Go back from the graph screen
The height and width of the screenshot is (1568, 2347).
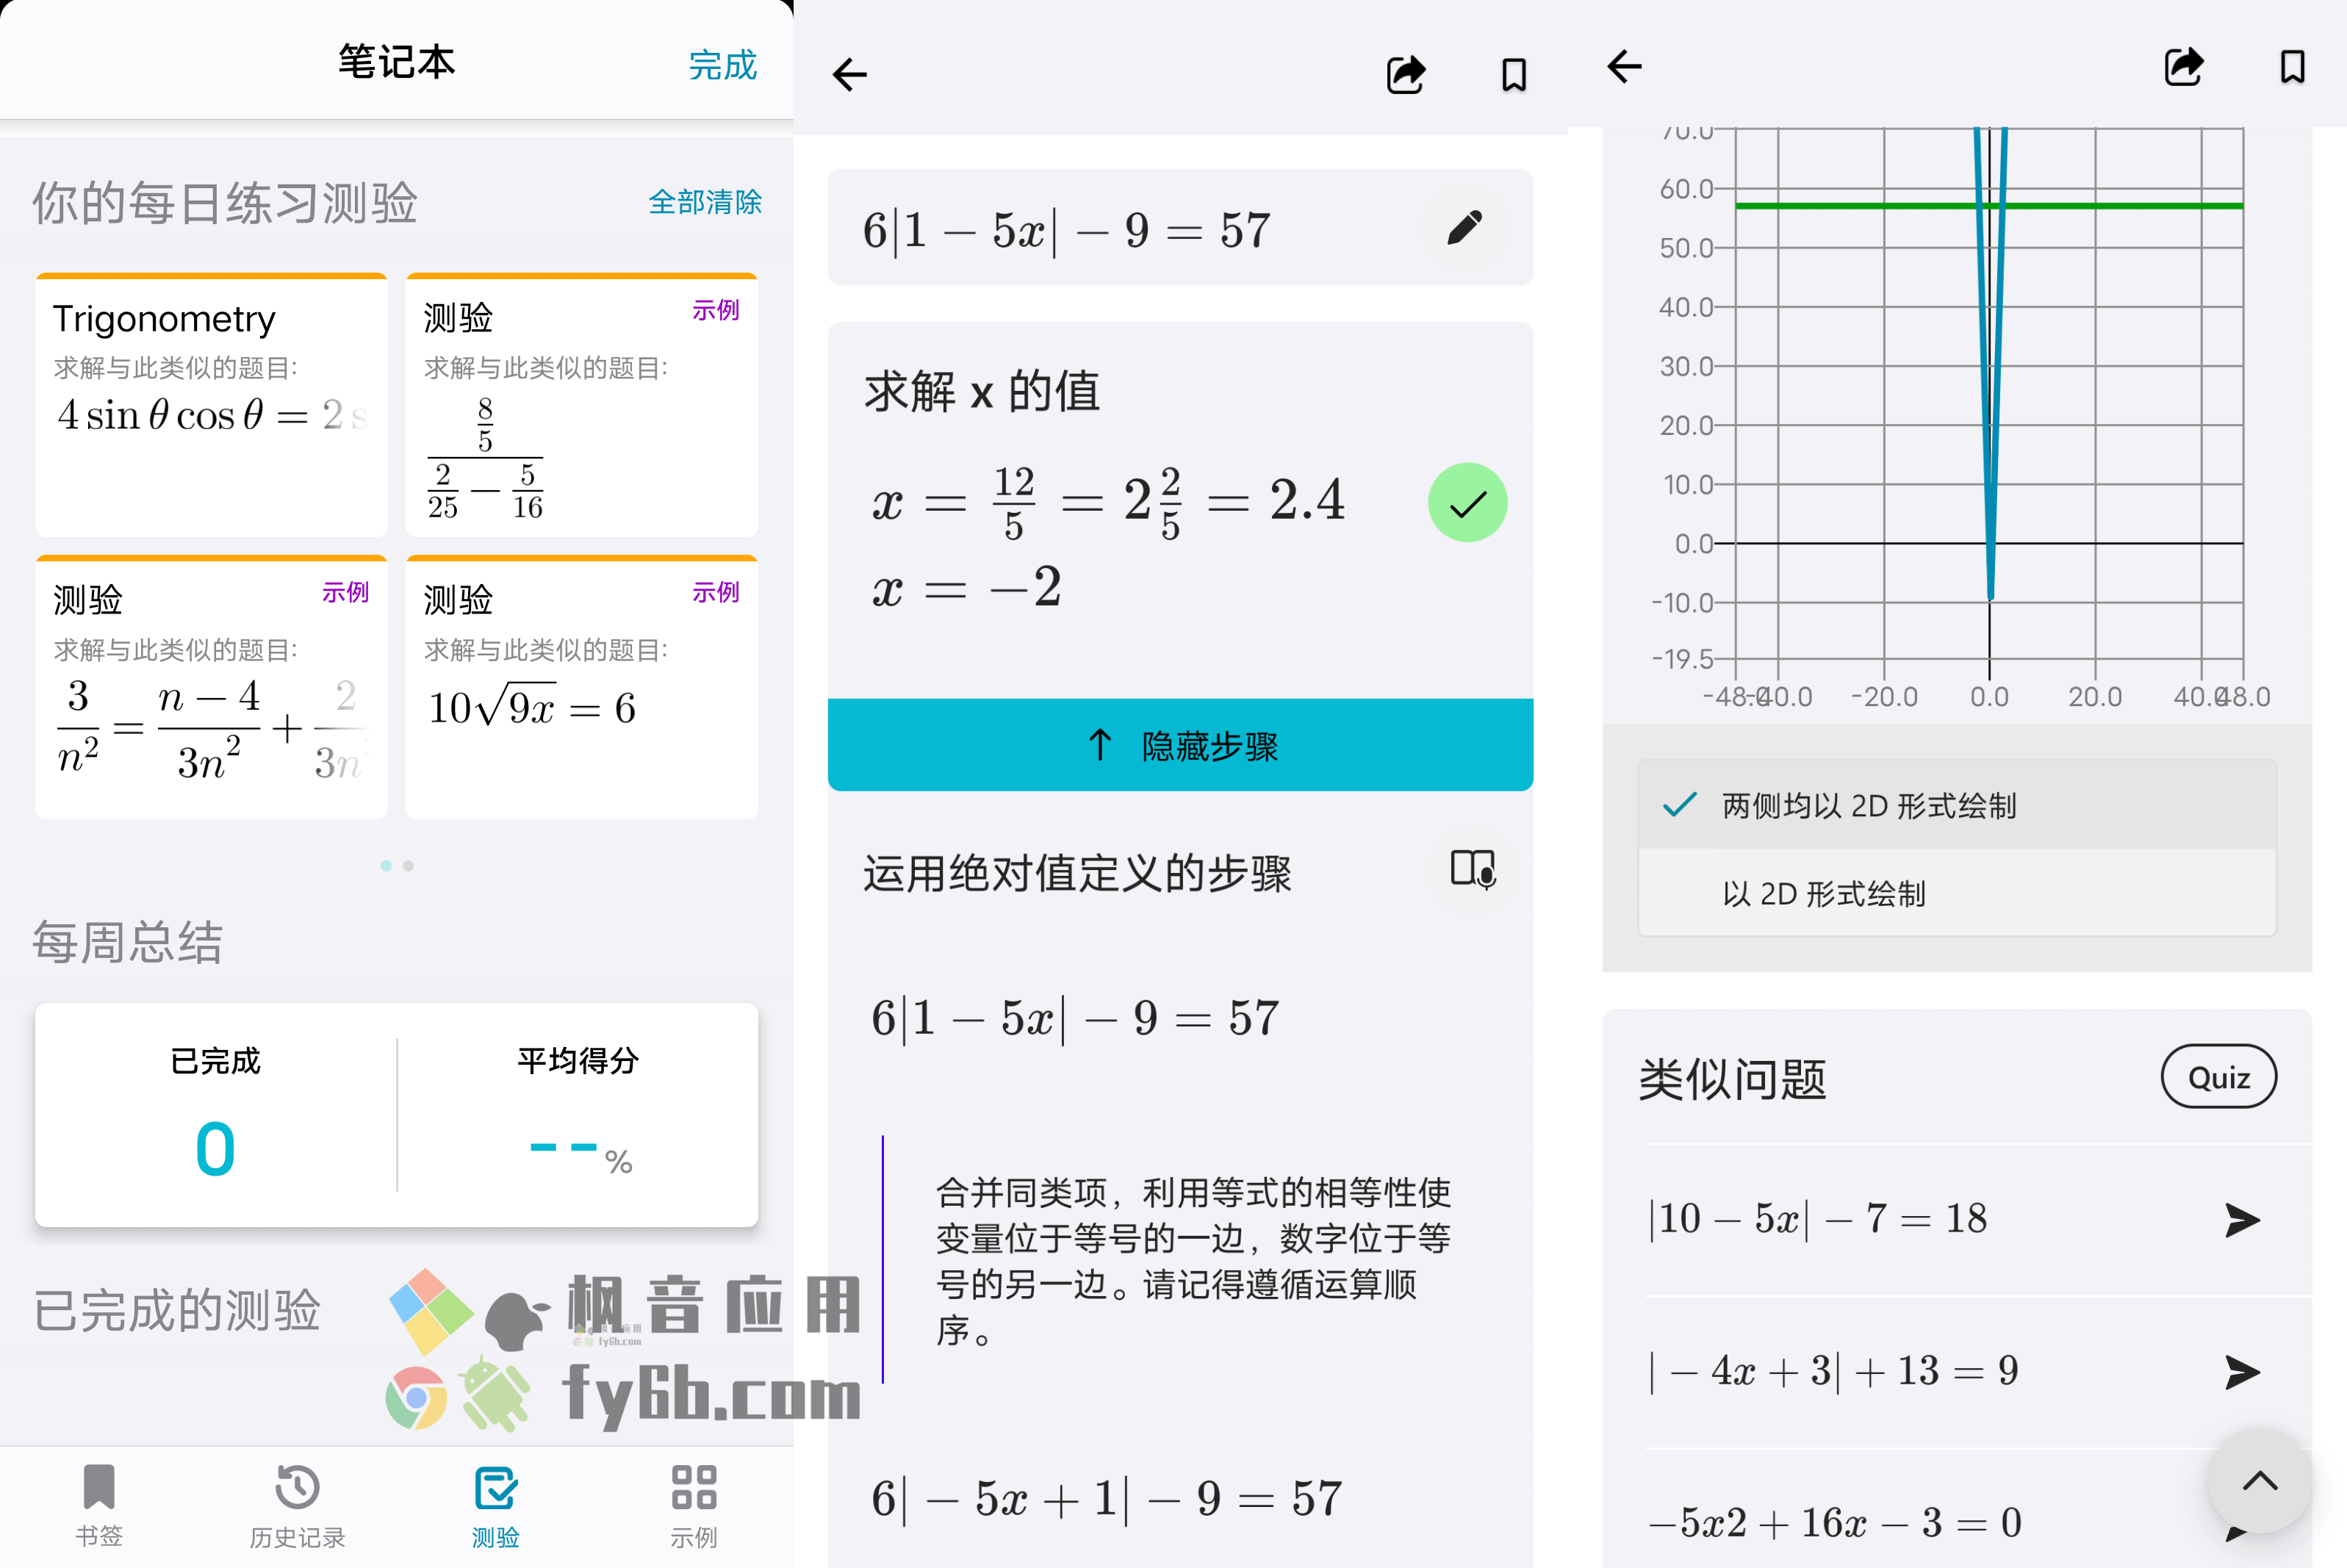point(1625,67)
